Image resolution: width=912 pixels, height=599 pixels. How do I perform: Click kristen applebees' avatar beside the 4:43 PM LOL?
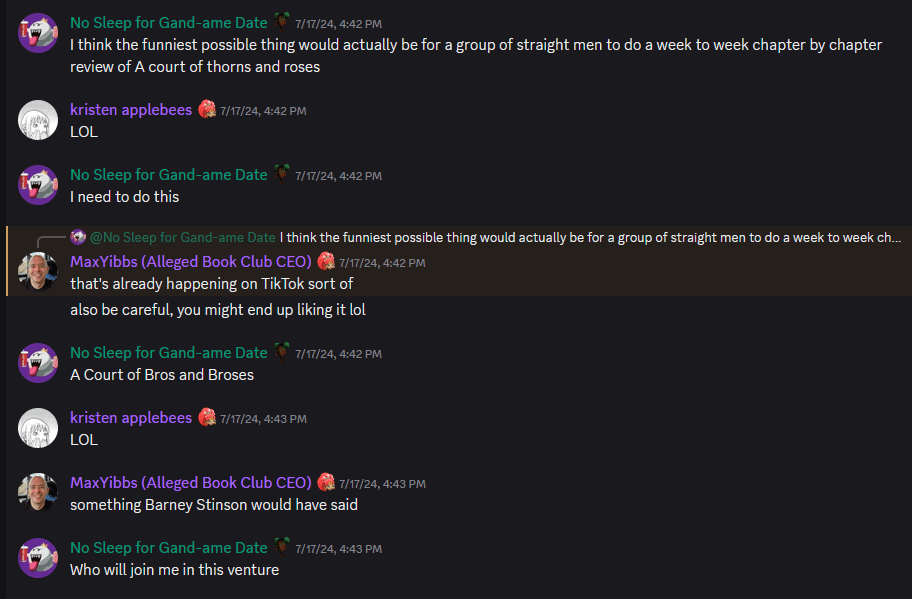pos(38,428)
